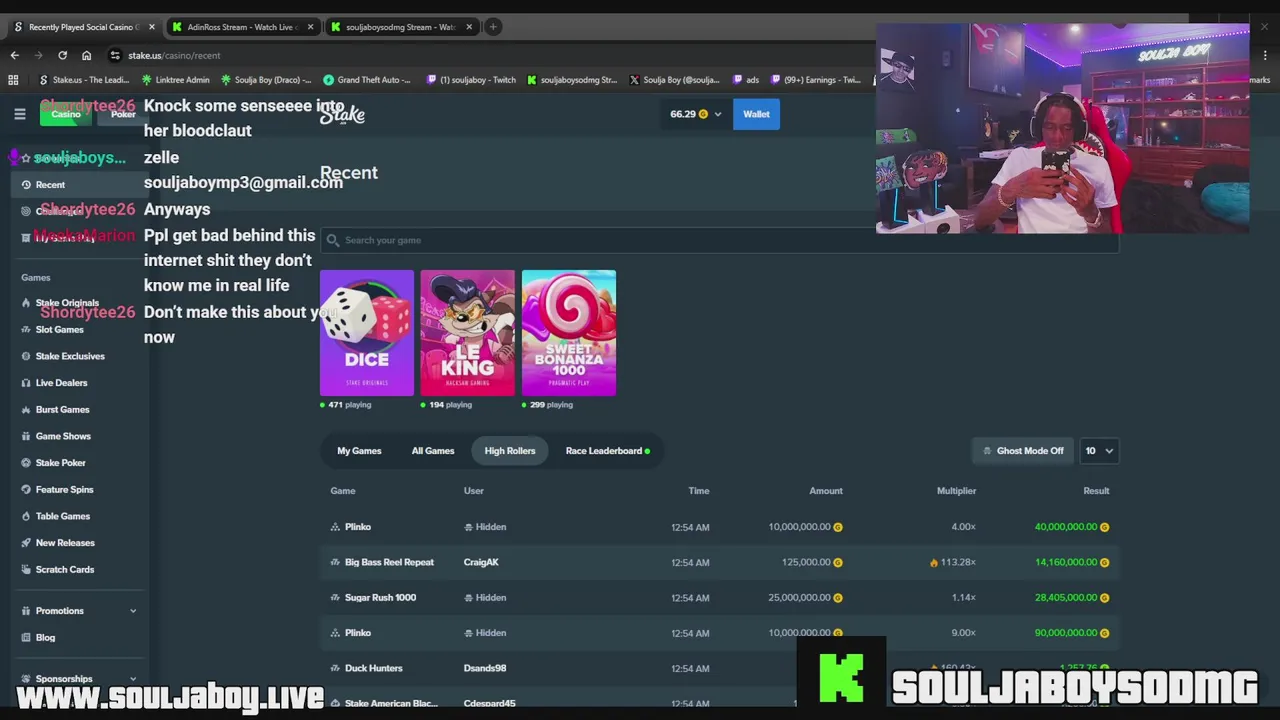Reload the page with refresh icon
Viewport: 1280px width, 720px height.
point(62,55)
